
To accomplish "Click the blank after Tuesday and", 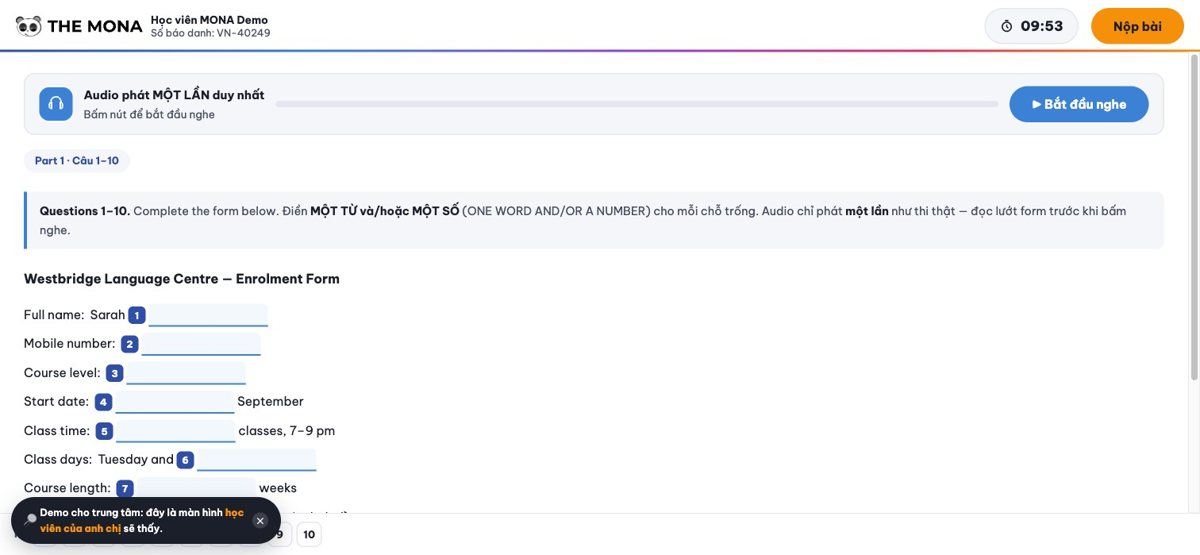I will [x=257, y=460].
